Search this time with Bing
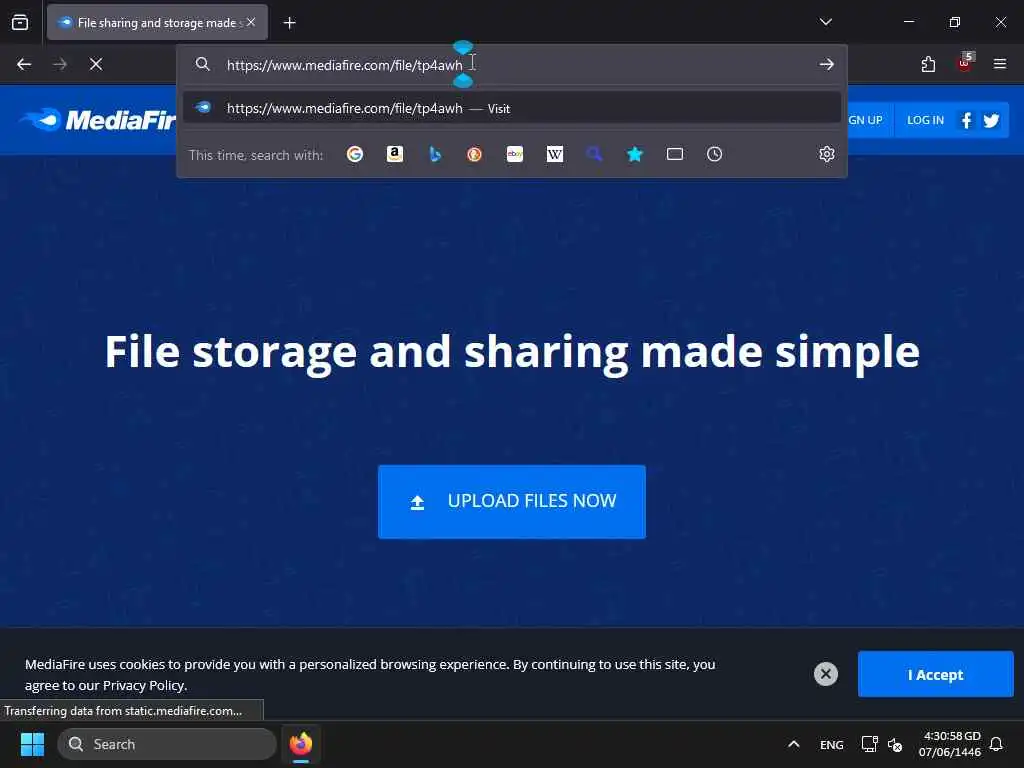This screenshot has height=768, width=1024. pos(435,154)
